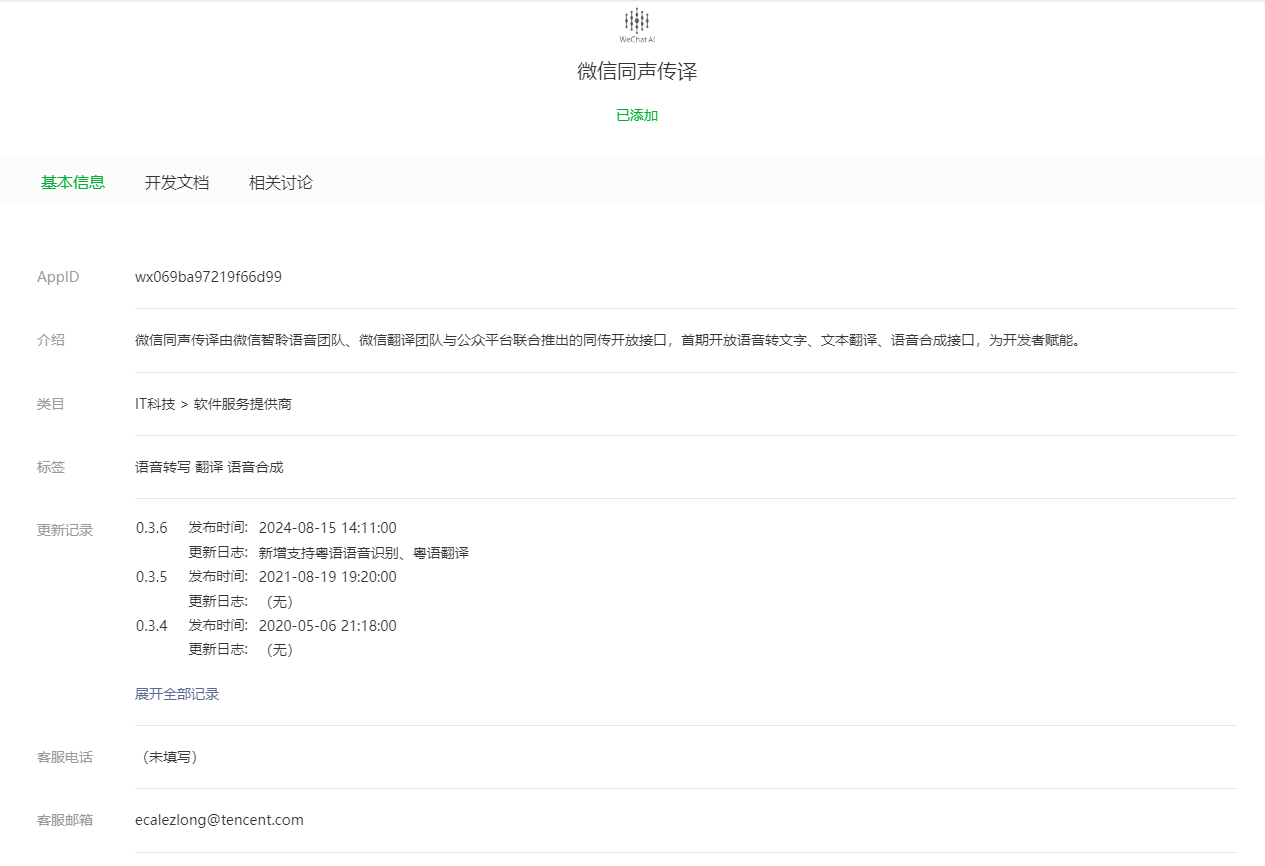
Task: Select version number 0.3.5
Action: tap(152, 577)
